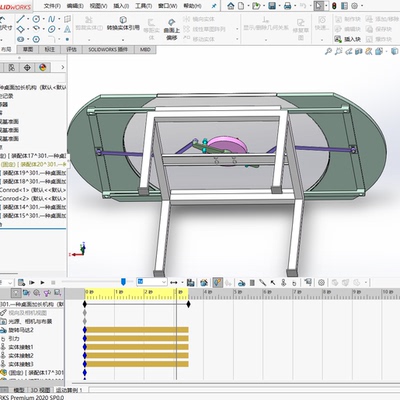Click the Print icon

[x=288, y=6]
